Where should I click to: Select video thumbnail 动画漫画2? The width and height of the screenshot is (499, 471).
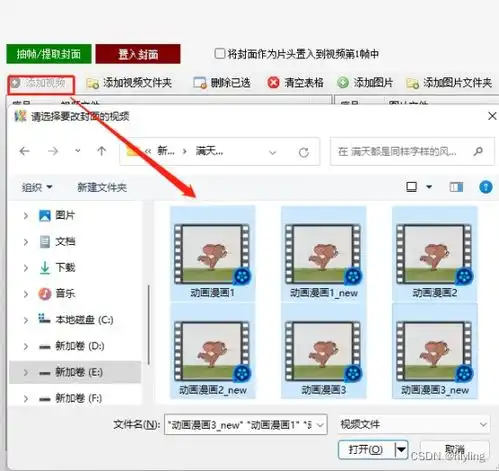pos(435,254)
